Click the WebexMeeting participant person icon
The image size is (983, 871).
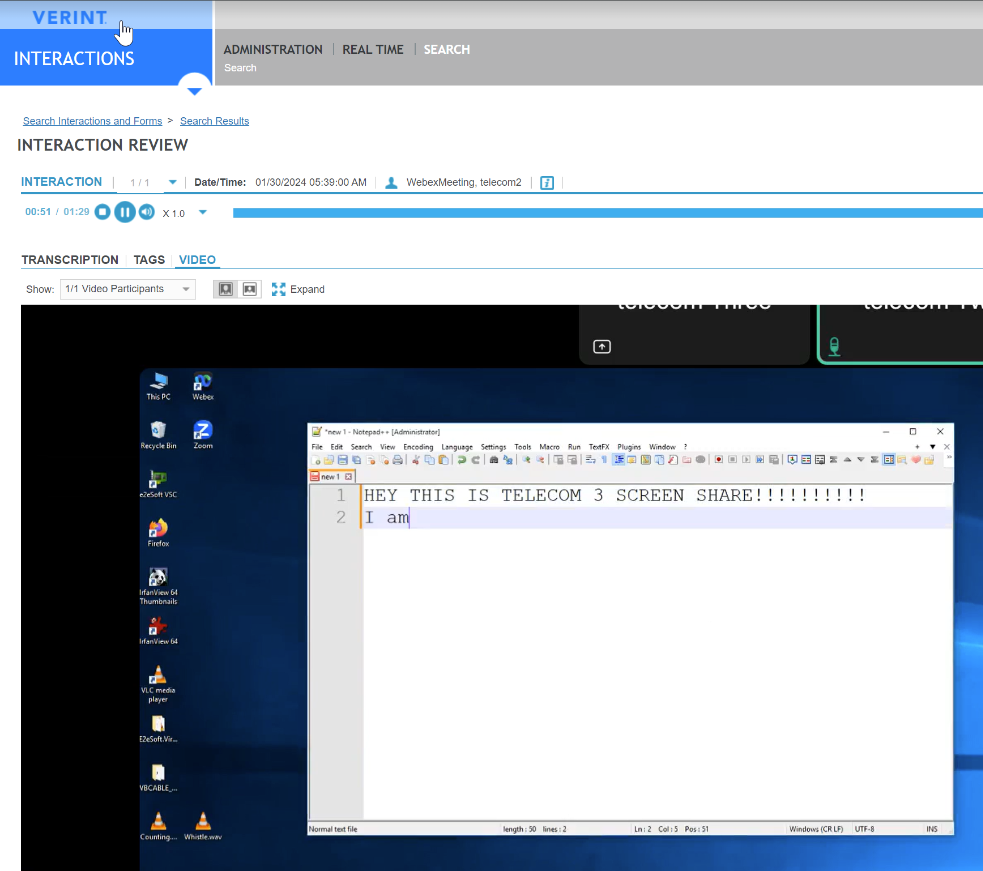point(391,183)
